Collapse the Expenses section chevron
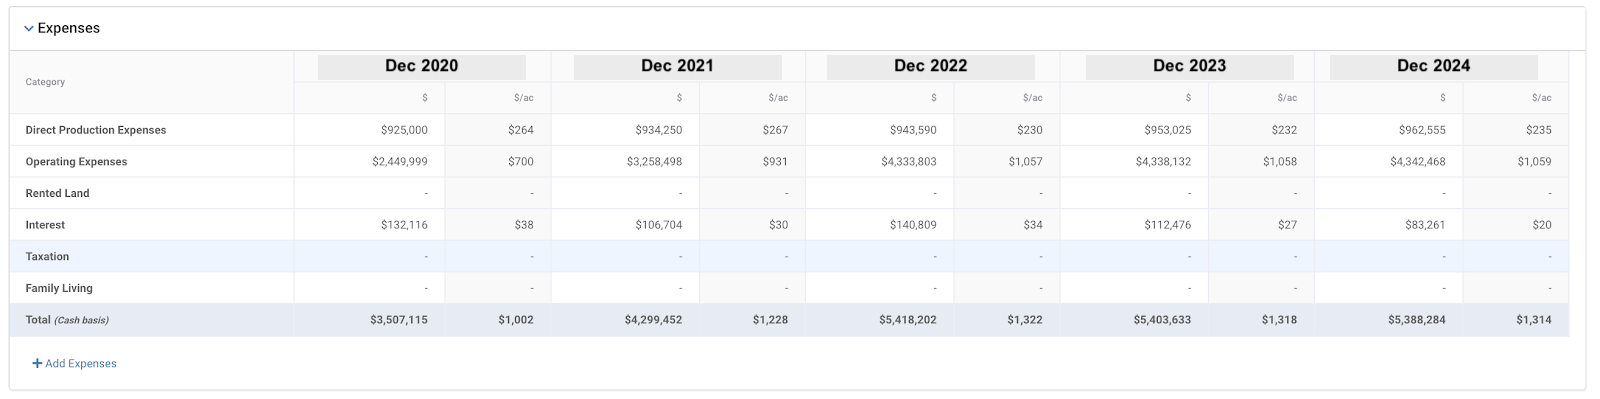The height and width of the screenshot is (399, 1600). 29,29
